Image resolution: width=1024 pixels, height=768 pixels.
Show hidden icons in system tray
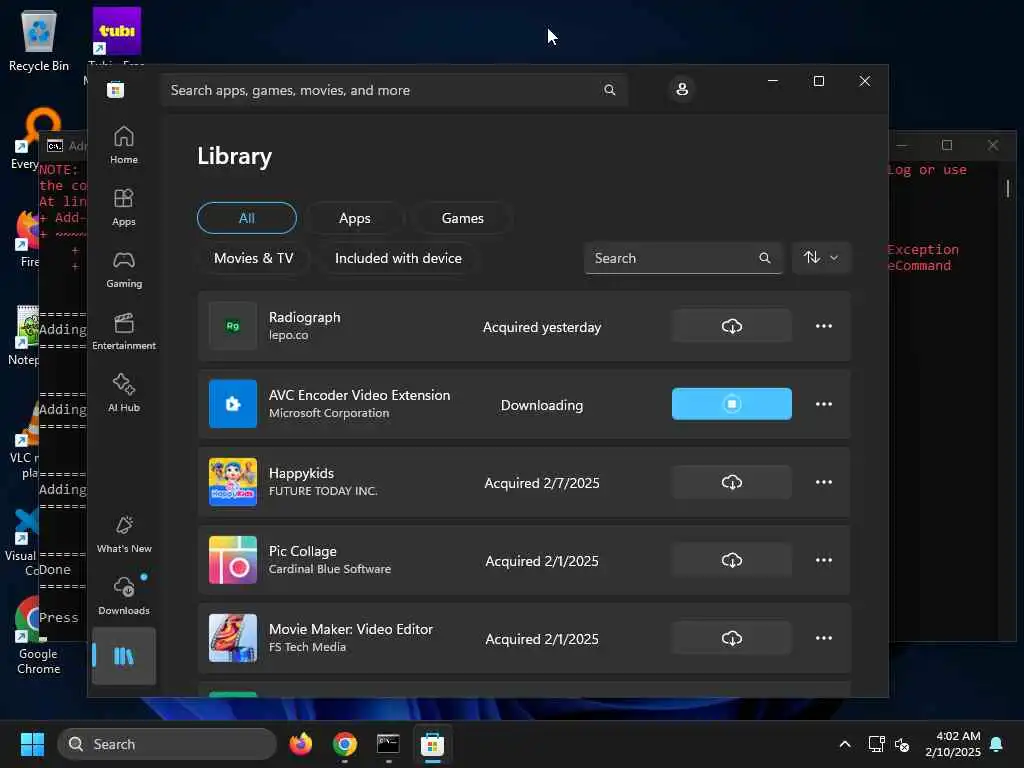844,744
